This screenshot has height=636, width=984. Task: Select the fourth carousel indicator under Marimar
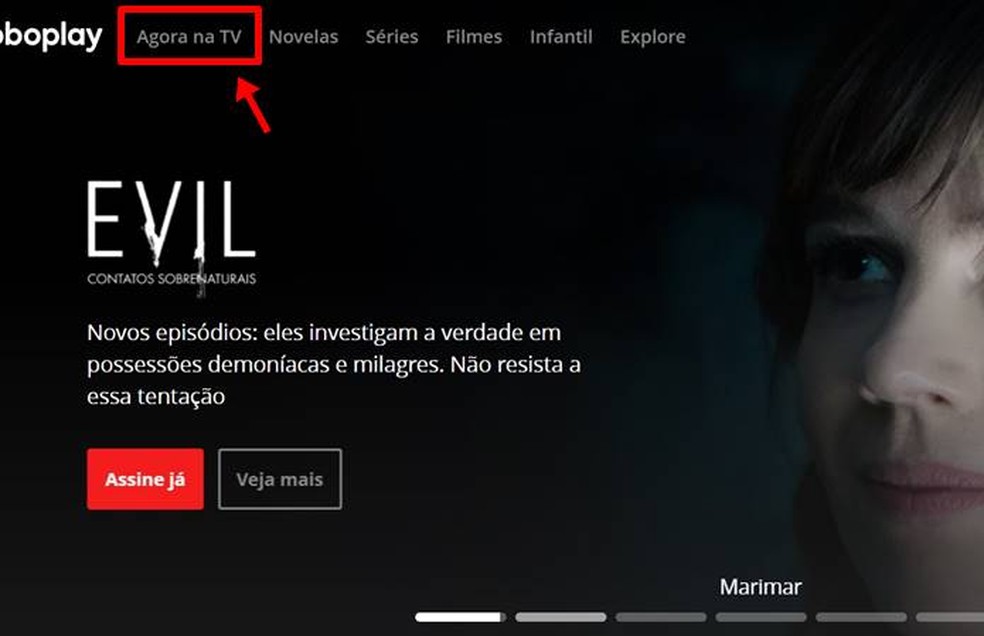click(761, 617)
